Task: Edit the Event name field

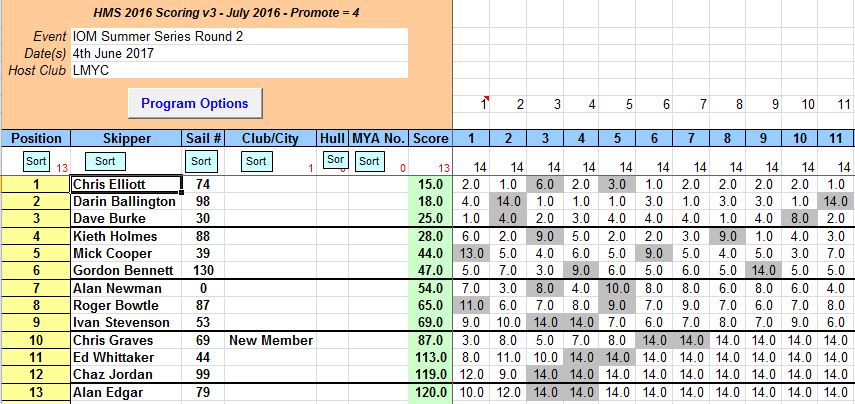Action: pyautogui.click(x=238, y=36)
